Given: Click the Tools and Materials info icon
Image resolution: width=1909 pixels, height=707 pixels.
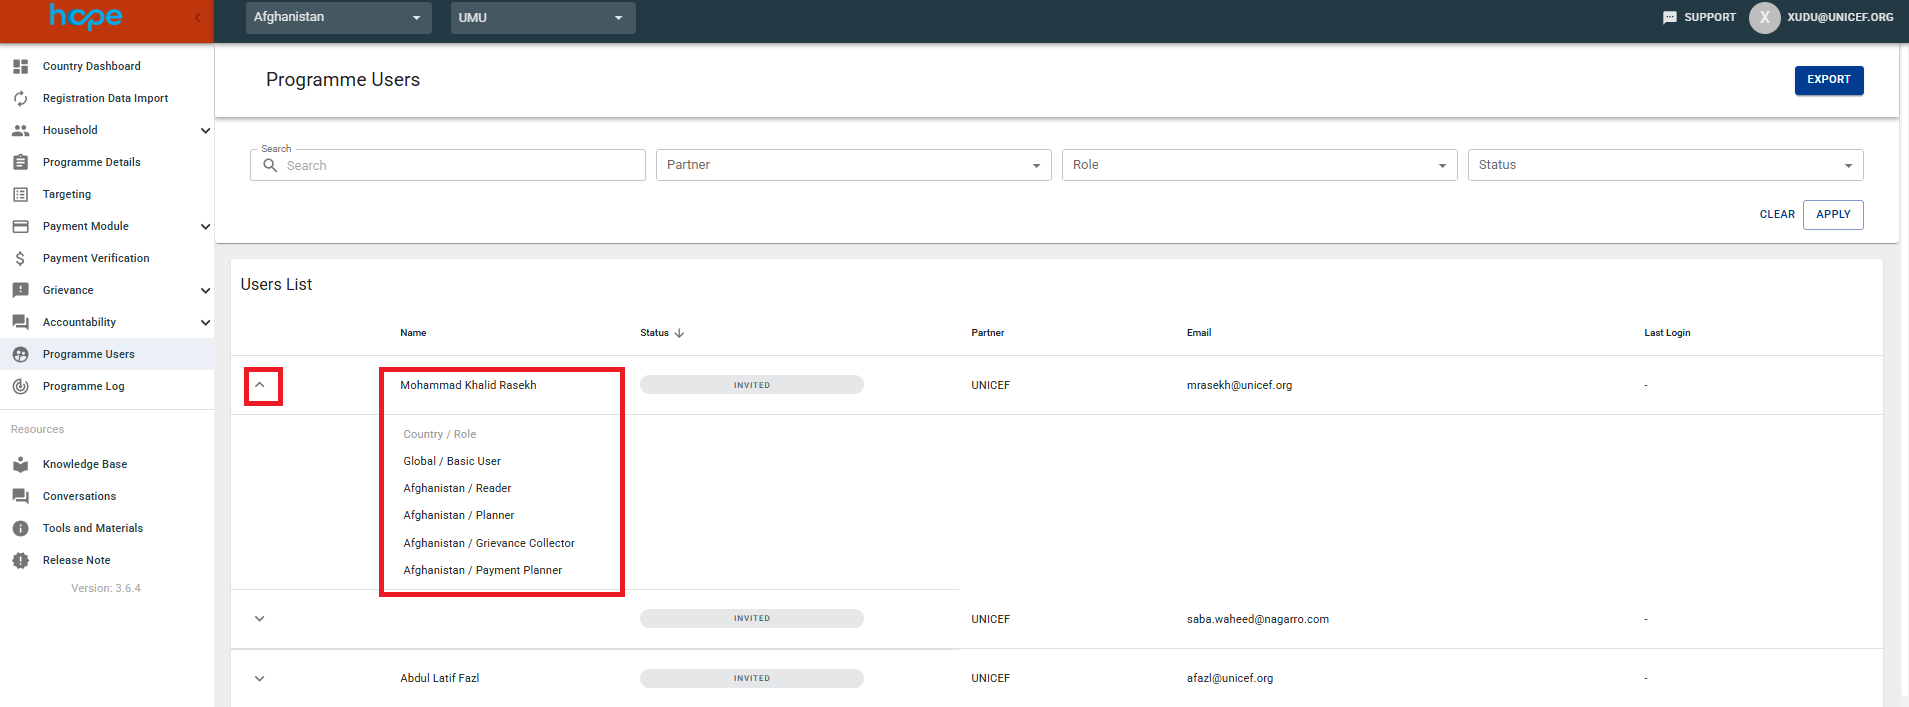Looking at the screenshot, I should (x=20, y=528).
